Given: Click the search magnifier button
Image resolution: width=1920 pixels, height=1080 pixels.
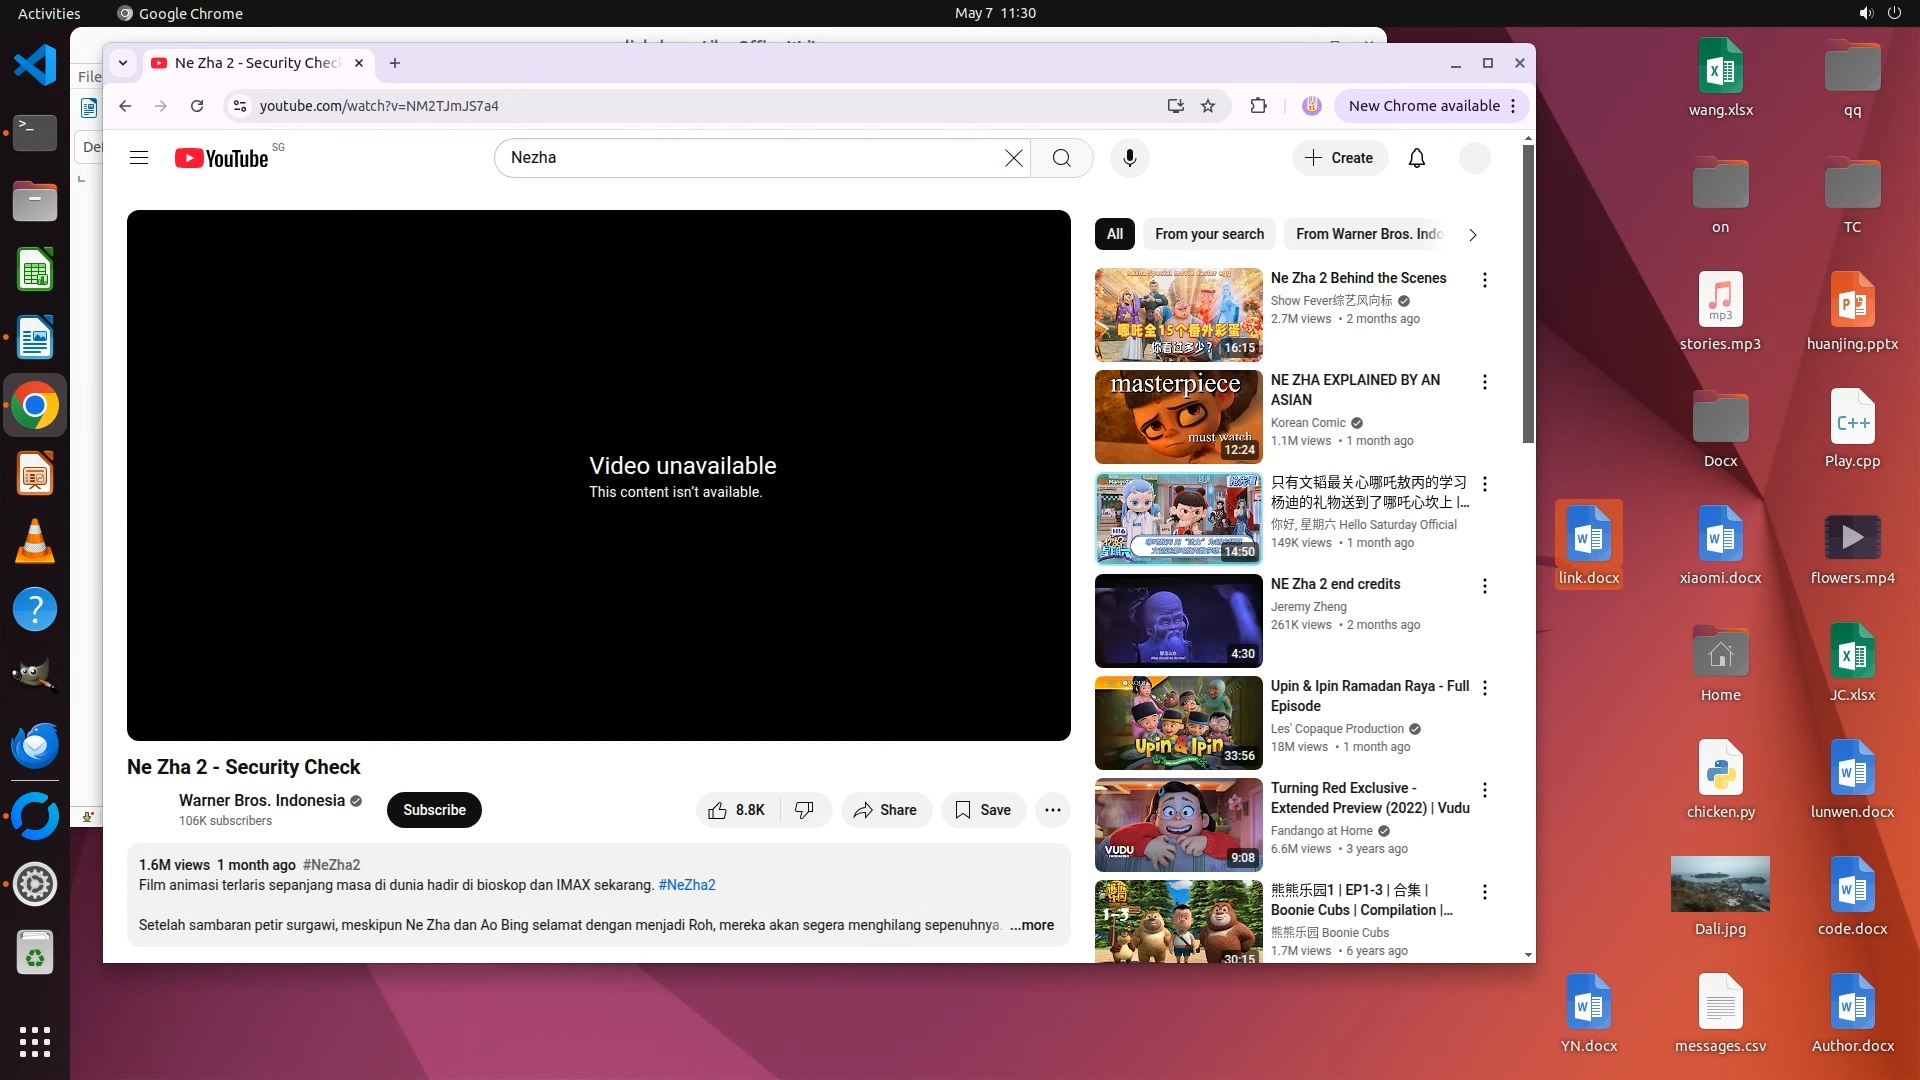Looking at the screenshot, I should [1061, 158].
